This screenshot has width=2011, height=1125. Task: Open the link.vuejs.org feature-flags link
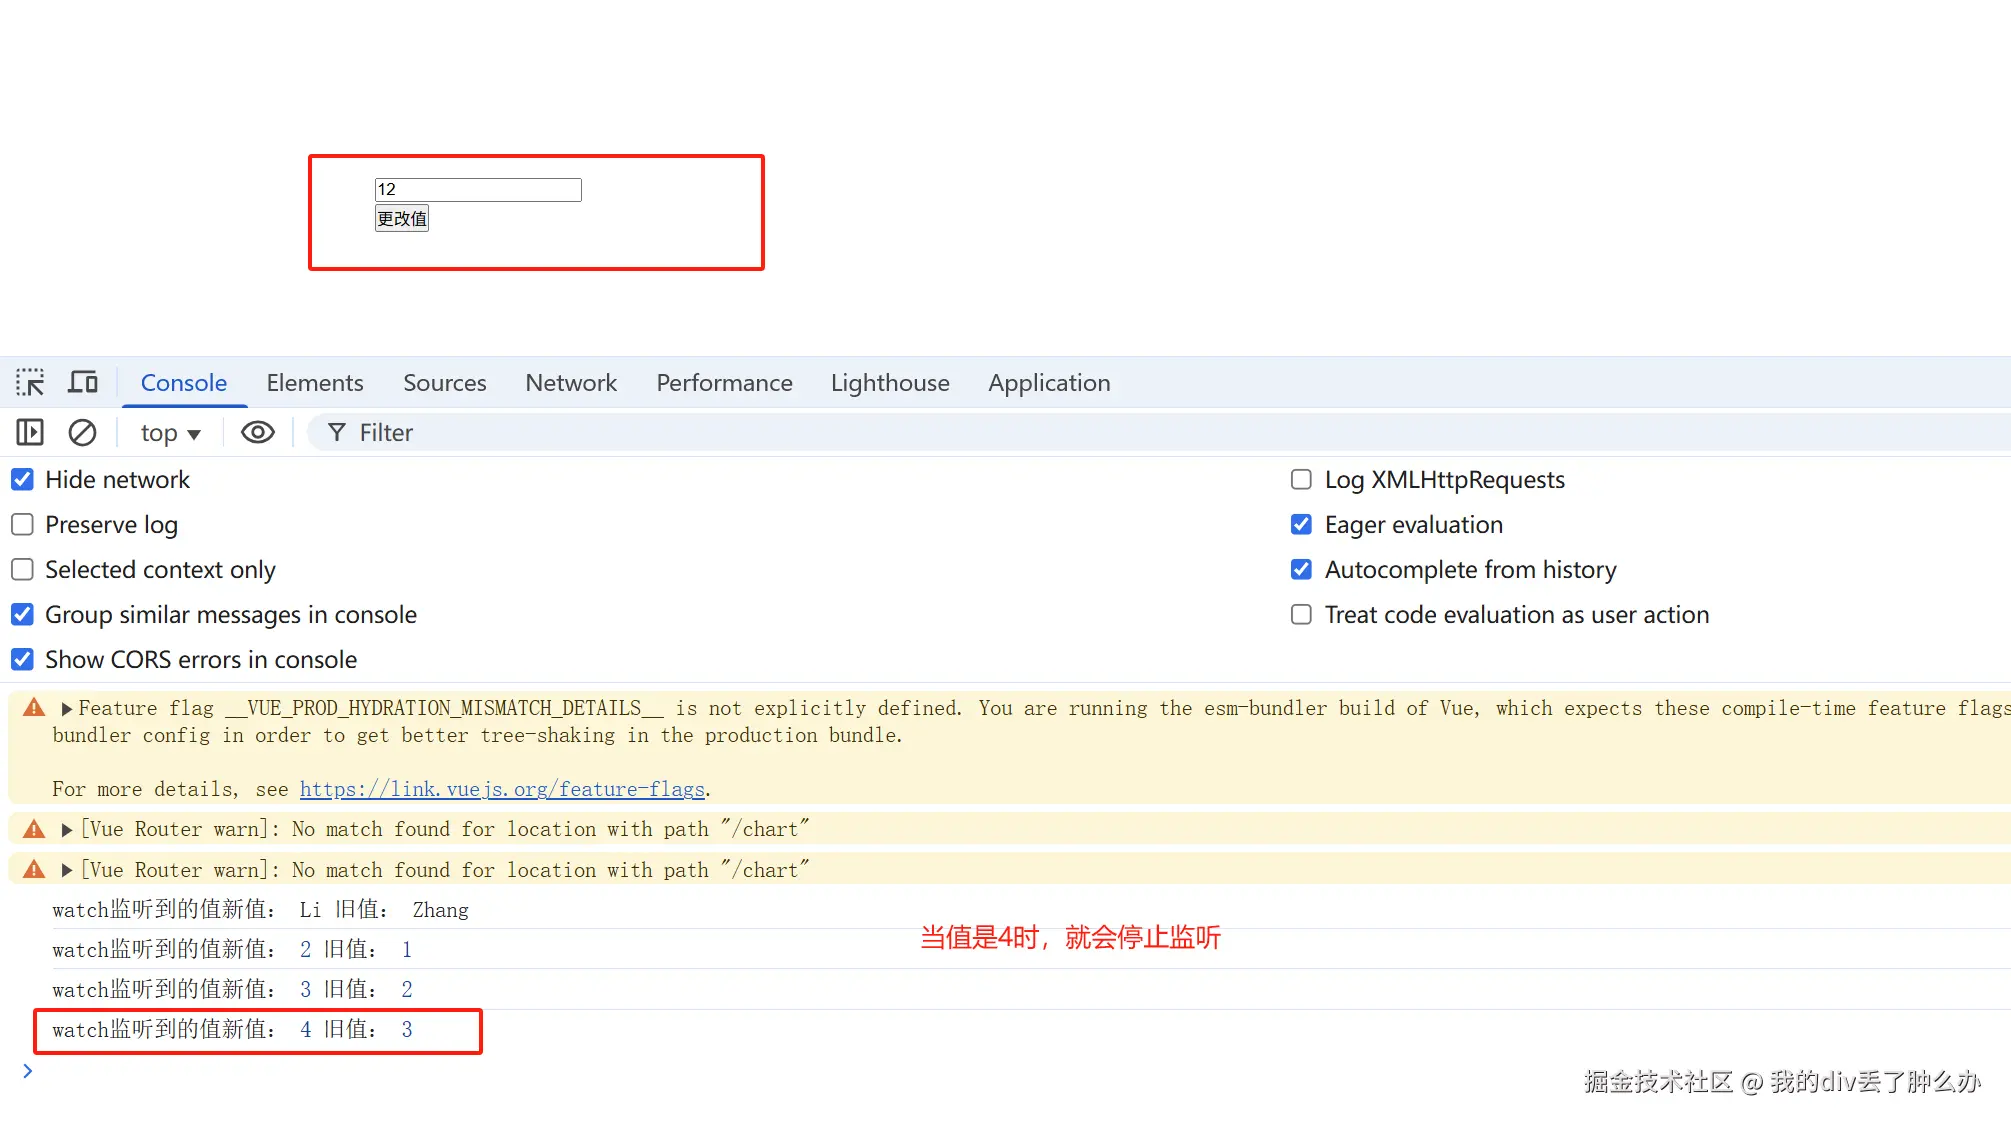point(502,789)
